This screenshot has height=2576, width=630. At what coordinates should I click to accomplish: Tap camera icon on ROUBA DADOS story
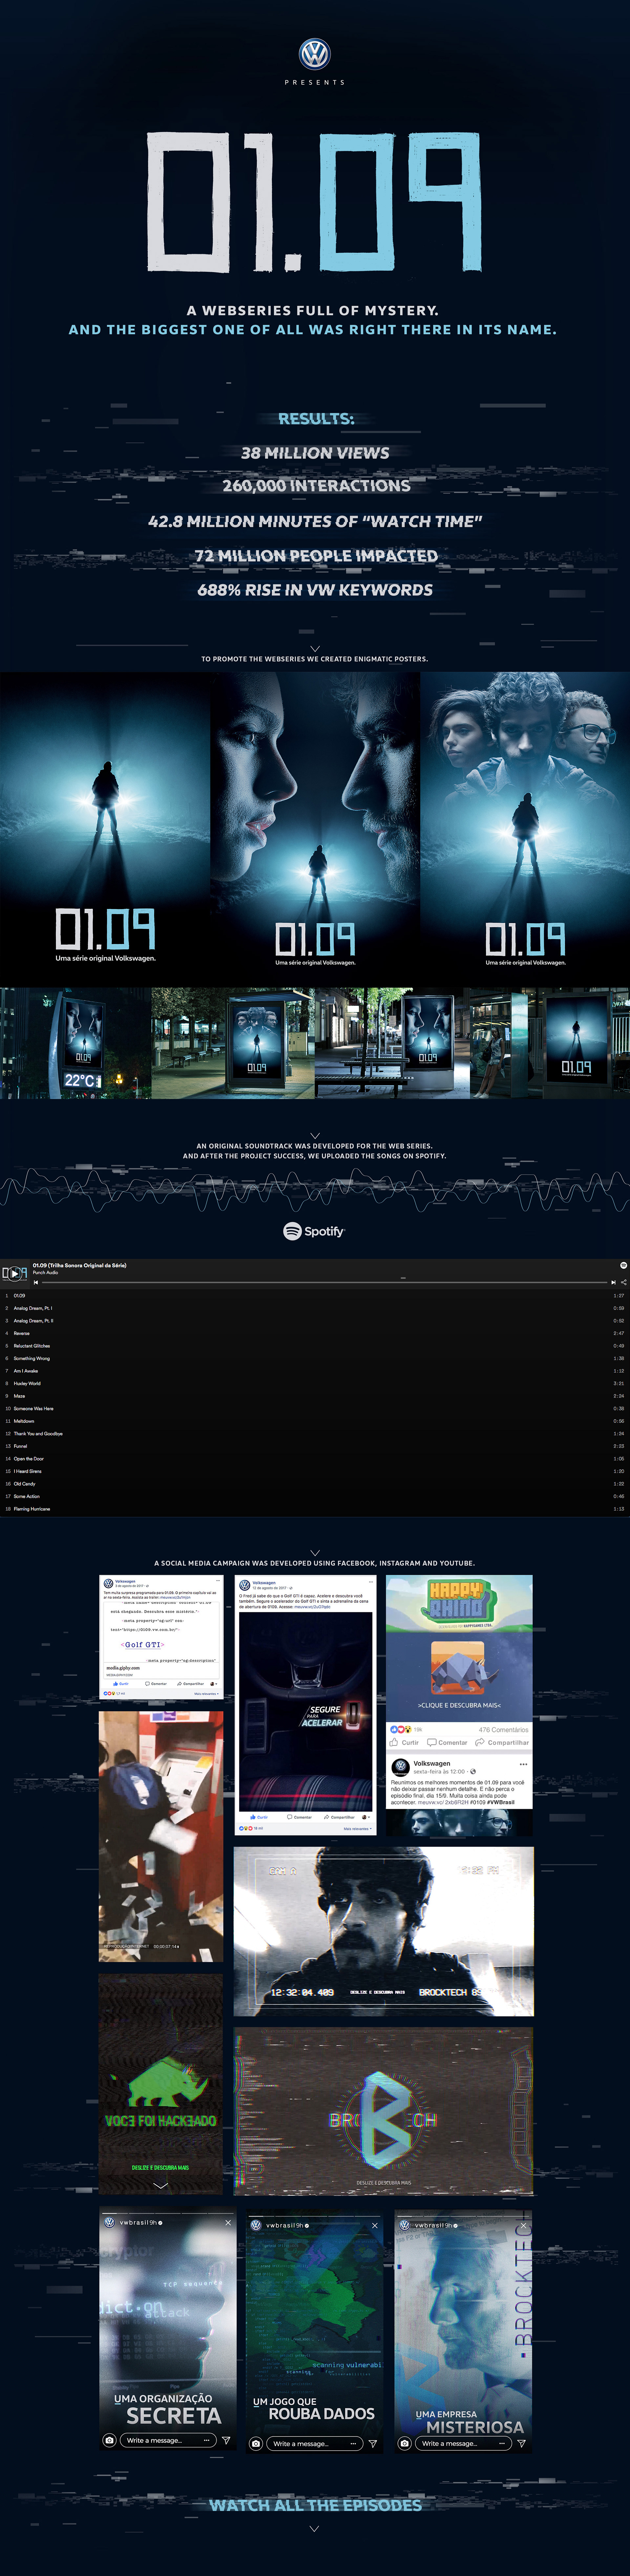coord(256,2443)
